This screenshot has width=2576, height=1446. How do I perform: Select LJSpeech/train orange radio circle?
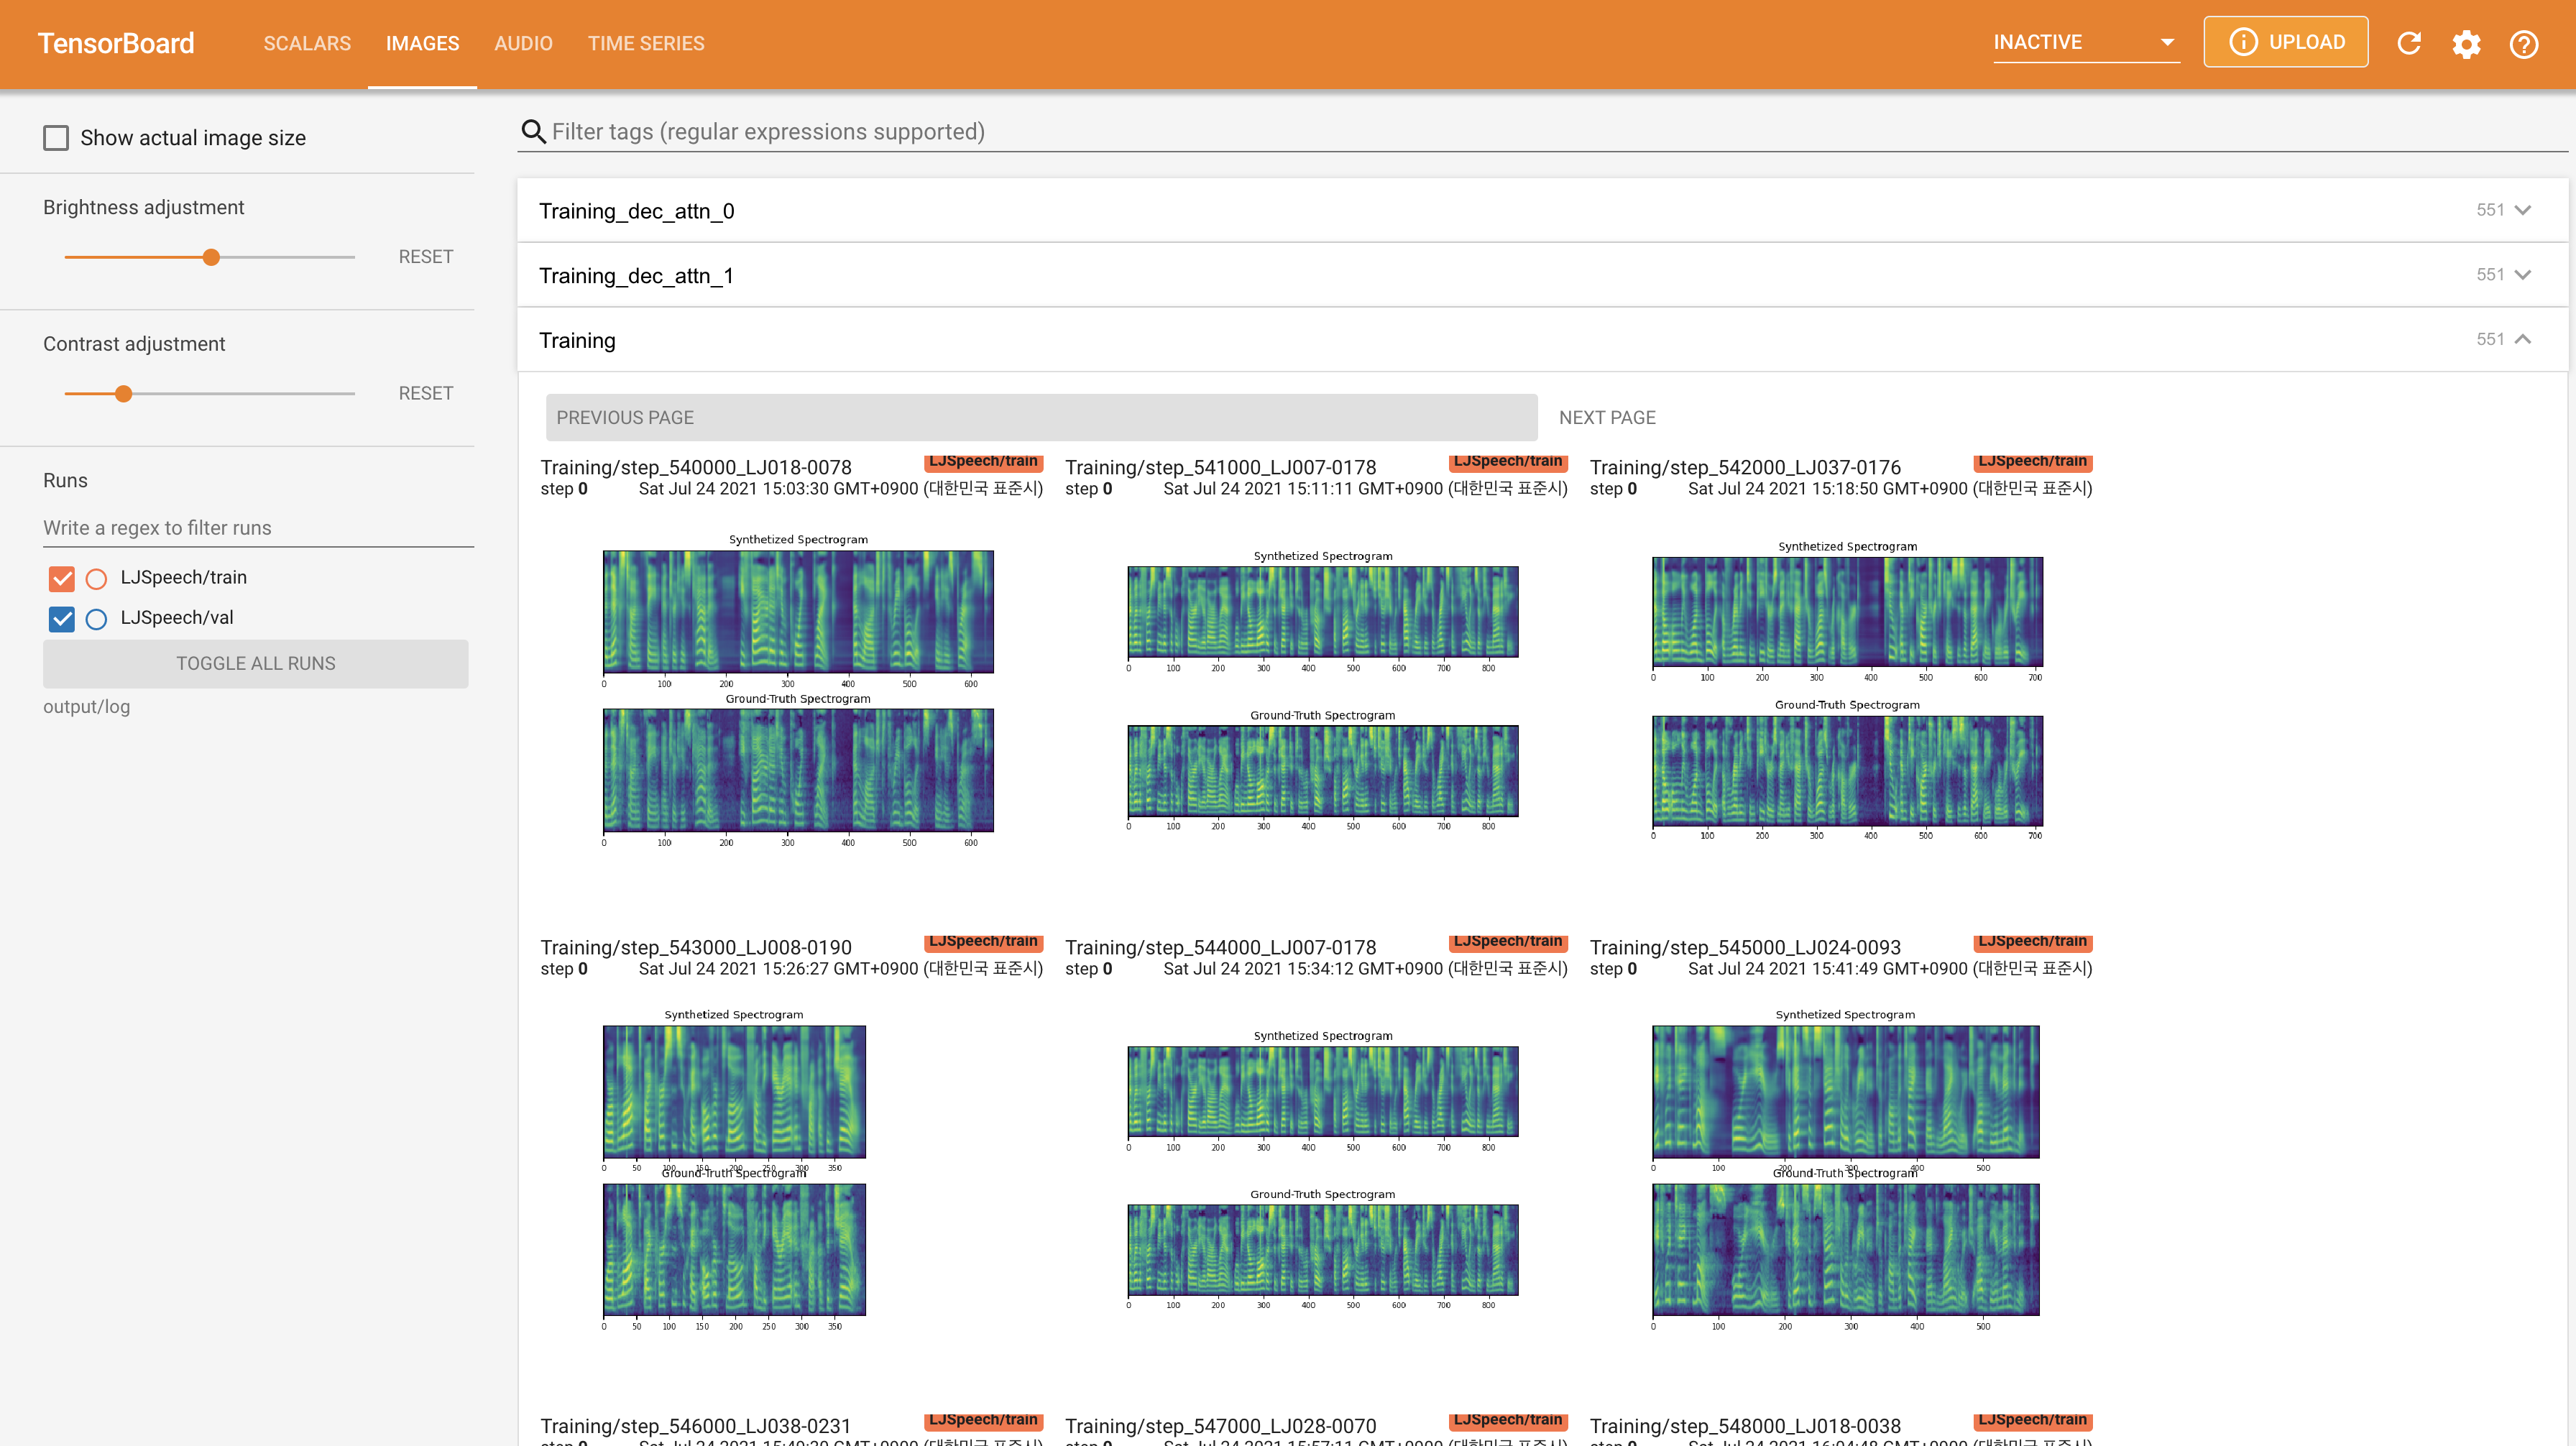[96, 578]
